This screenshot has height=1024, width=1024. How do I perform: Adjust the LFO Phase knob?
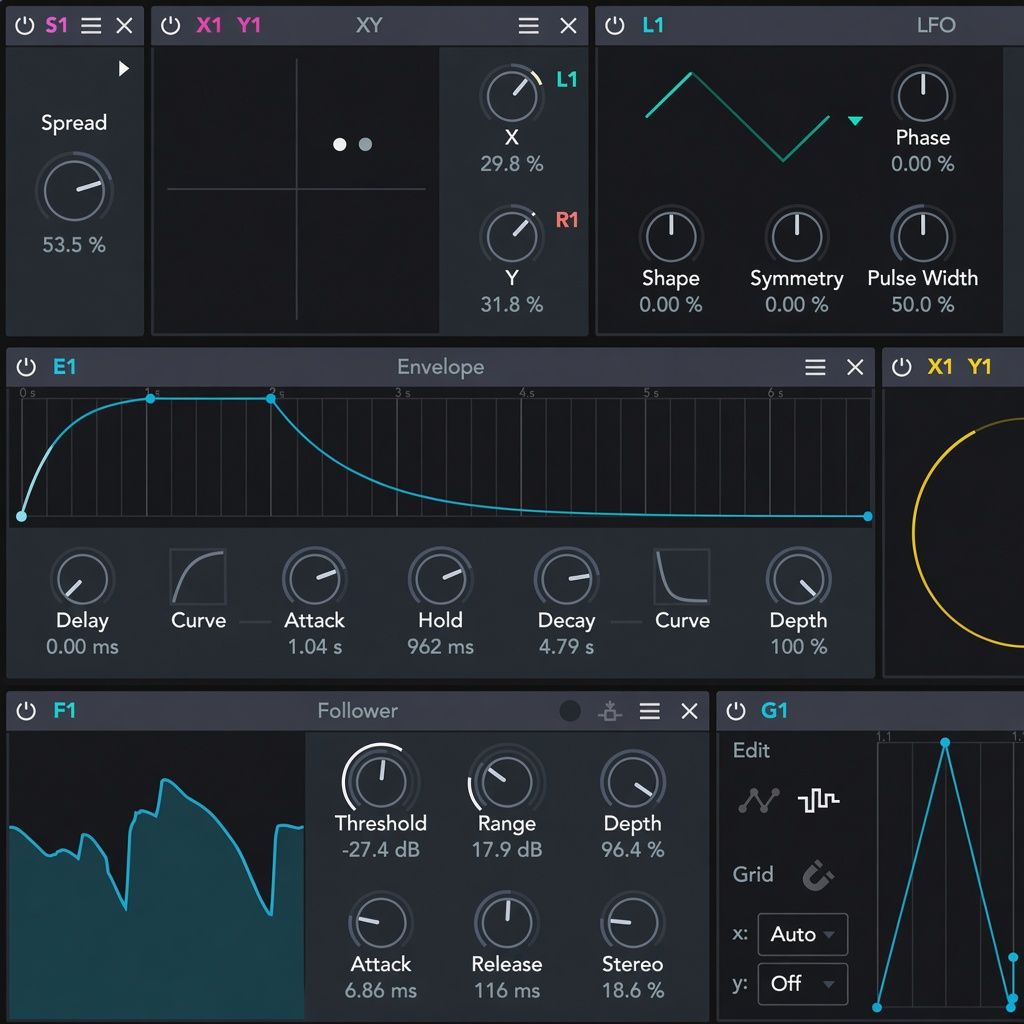pyautogui.click(x=923, y=96)
